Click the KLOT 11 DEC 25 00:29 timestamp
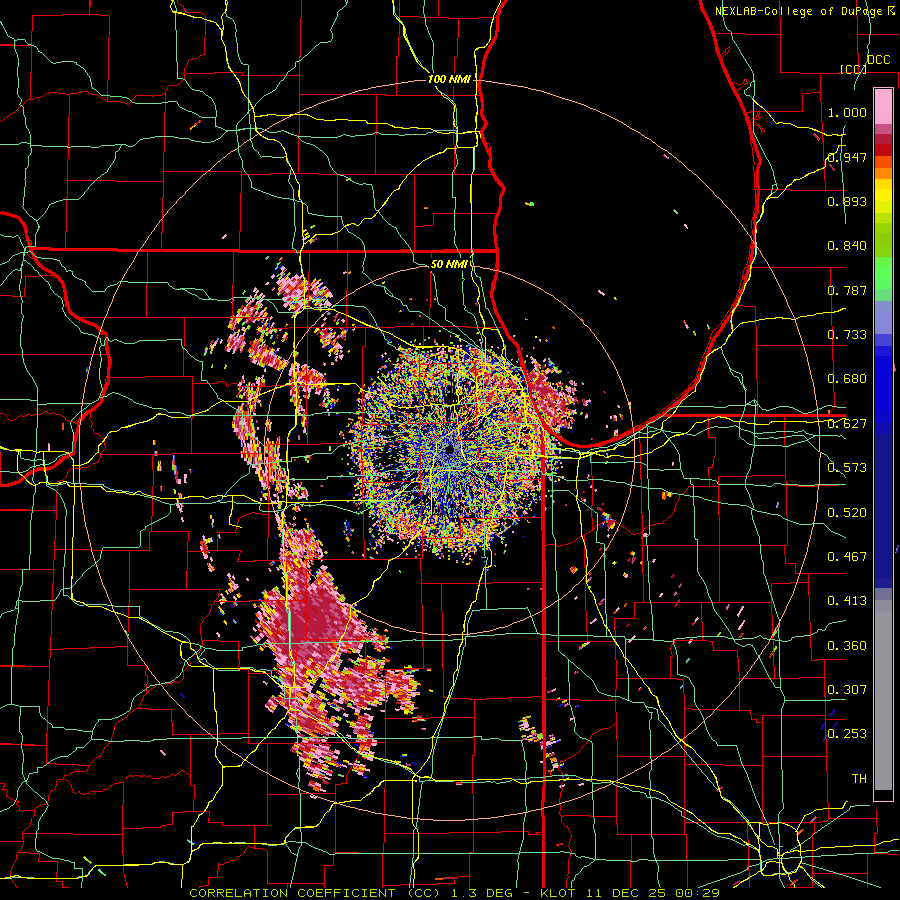900x900 pixels. pyautogui.click(x=630, y=893)
